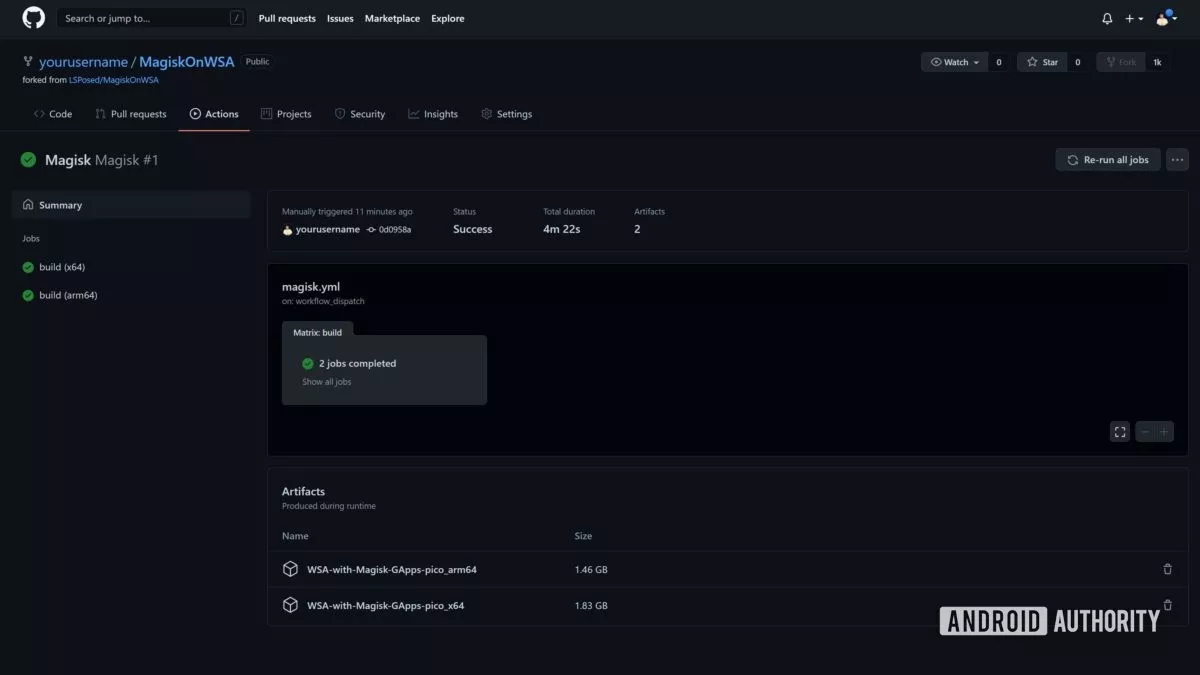The width and height of the screenshot is (1200, 675).
Task: Click the fork count 1k
Action: click(1158, 62)
